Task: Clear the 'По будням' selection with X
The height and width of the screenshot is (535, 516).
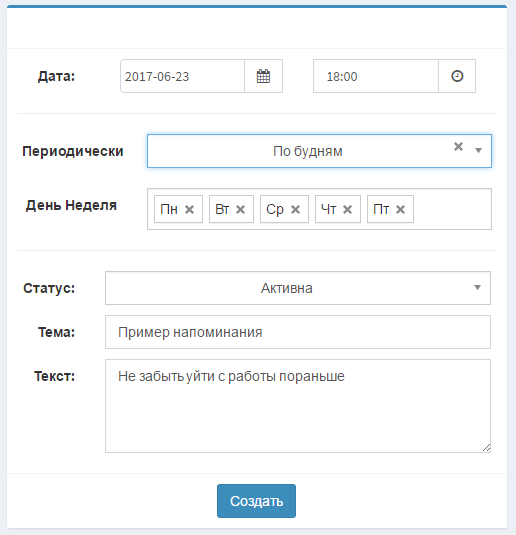Action: (458, 147)
